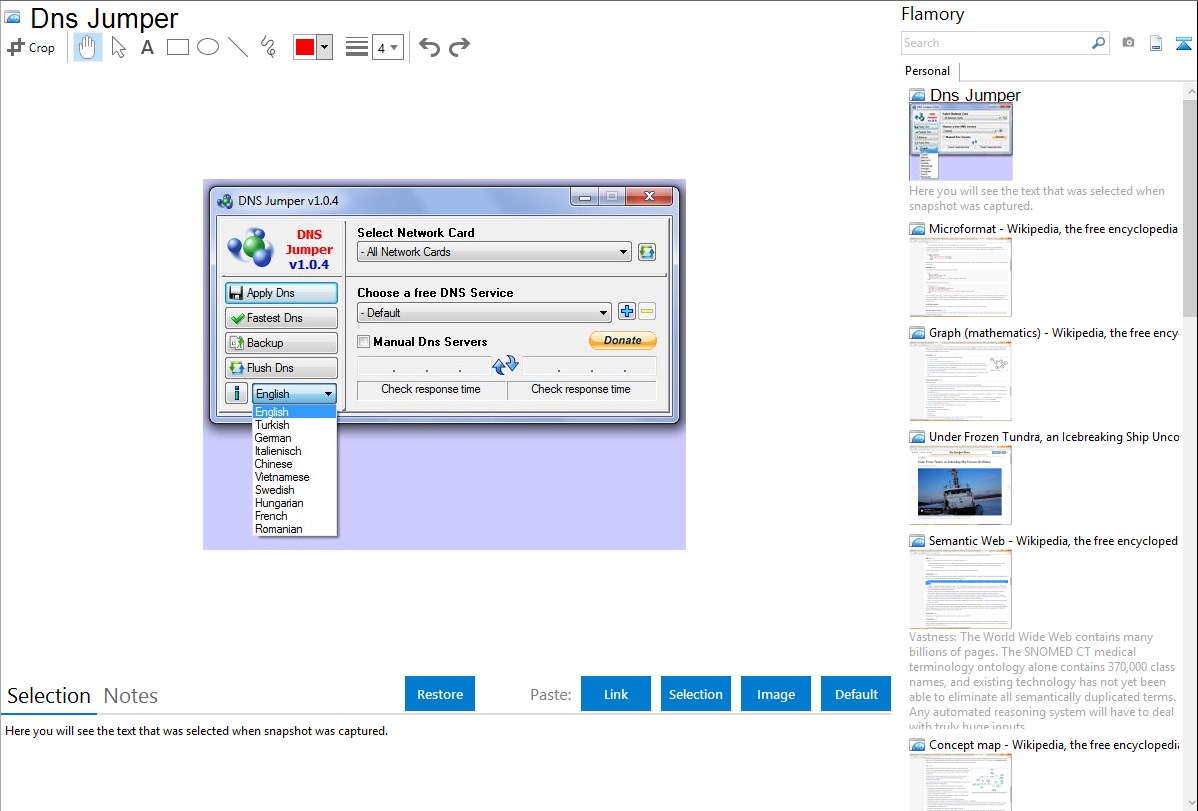This screenshot has width=1198, height=811.
Task: Toggle Manual Dns Servers checkbox
Action: coord(364,342)
